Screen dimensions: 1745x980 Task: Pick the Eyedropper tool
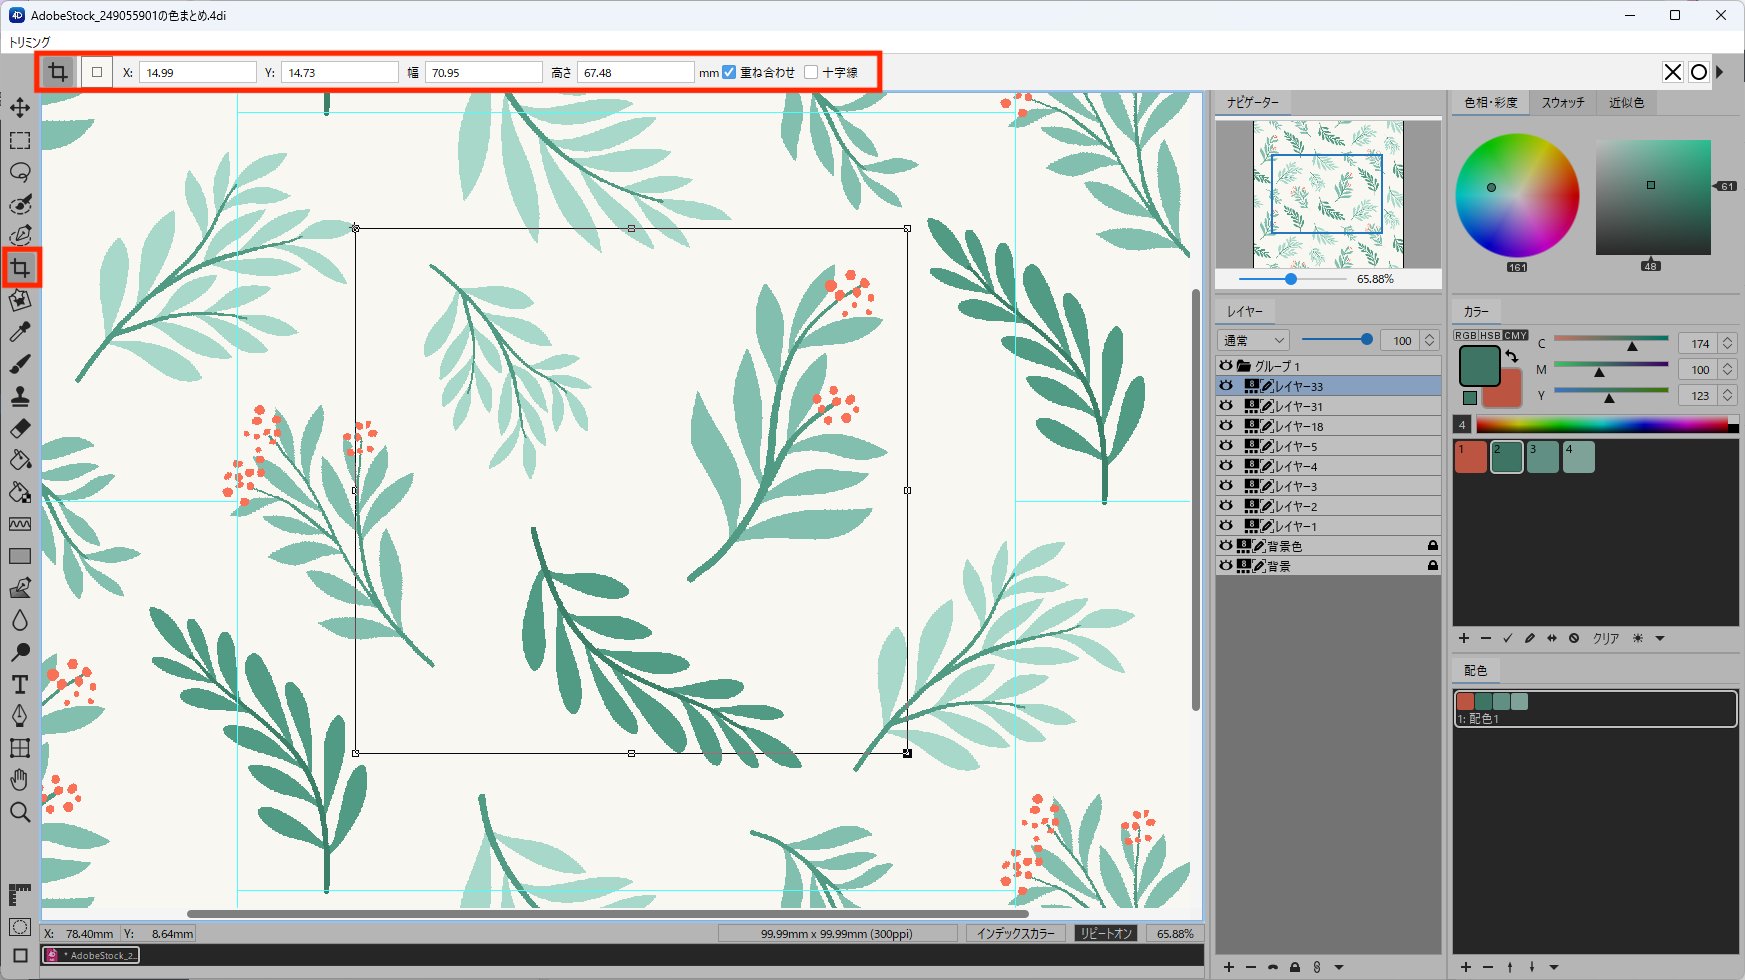coord(20,332)
